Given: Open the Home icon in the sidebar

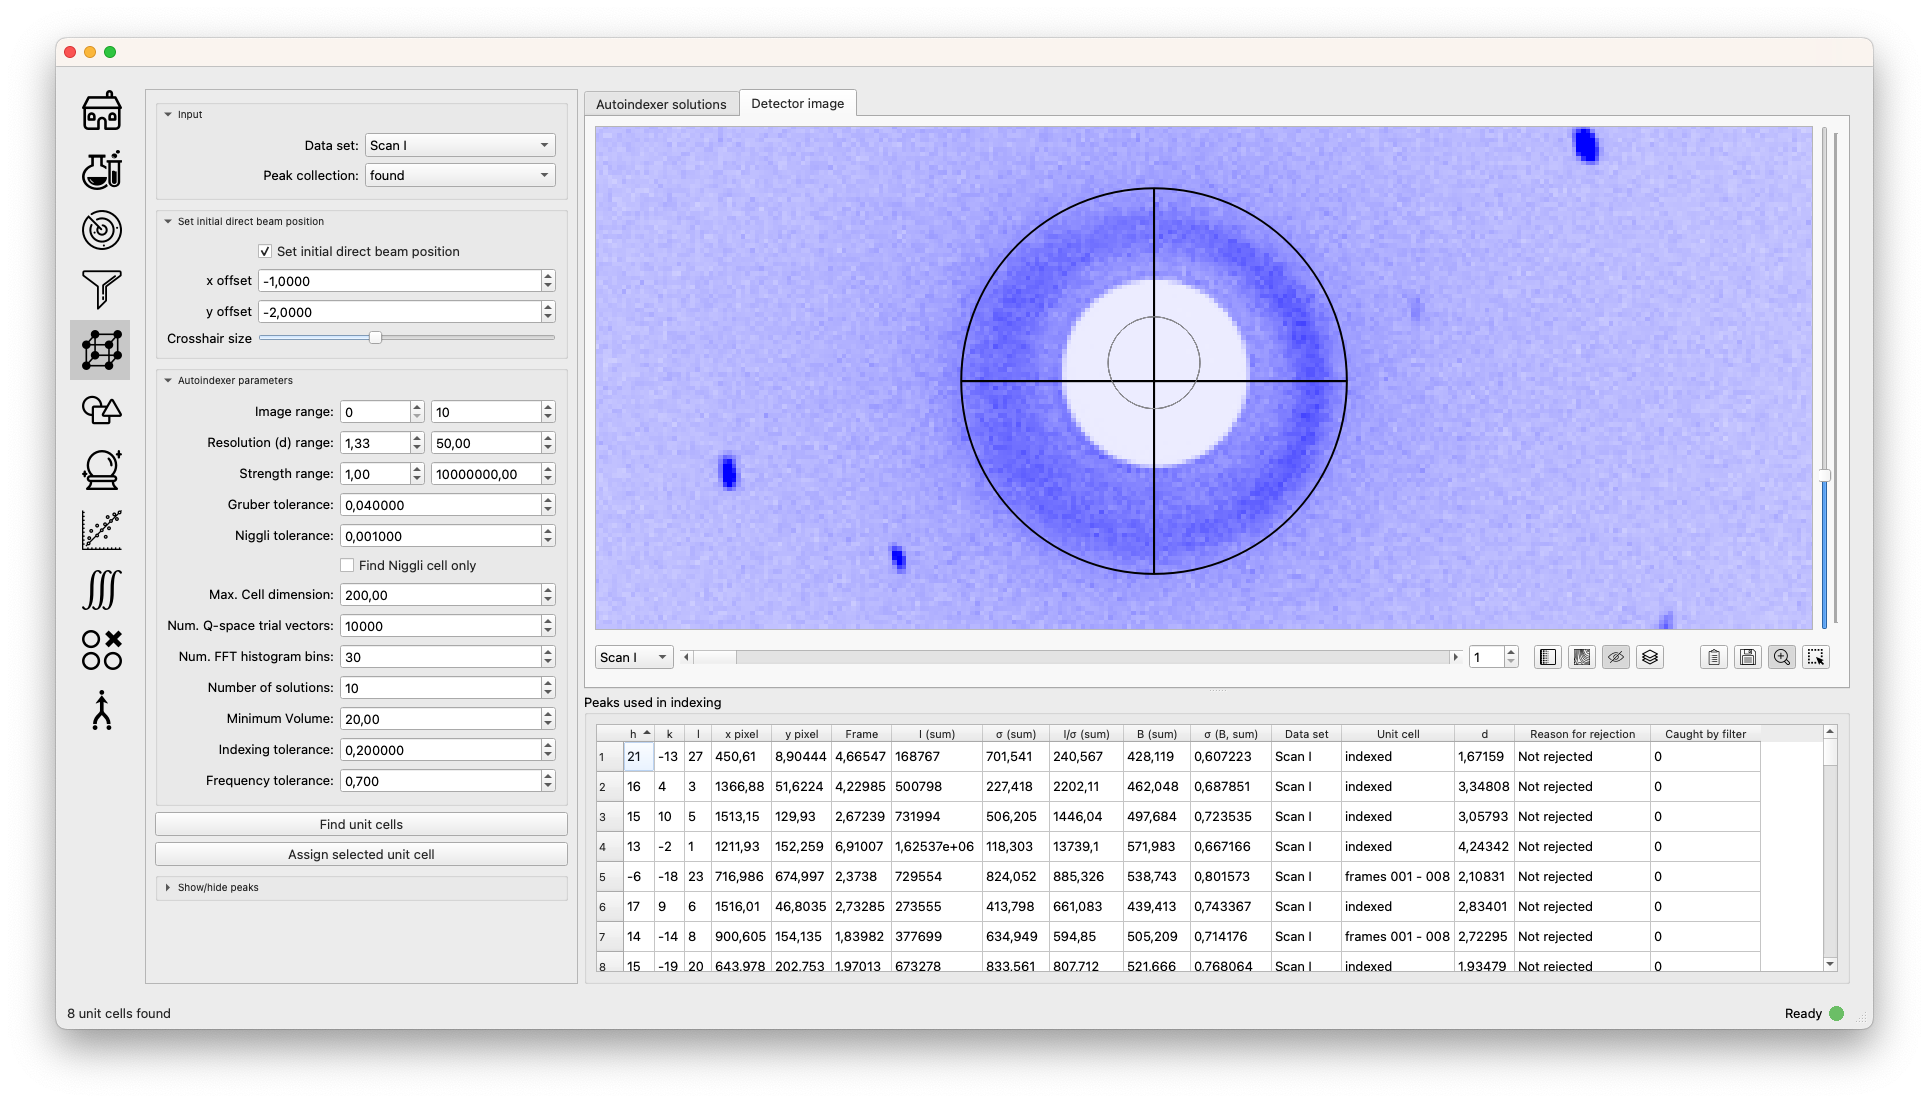Looking at the screenshot, I should coord(101,111).
